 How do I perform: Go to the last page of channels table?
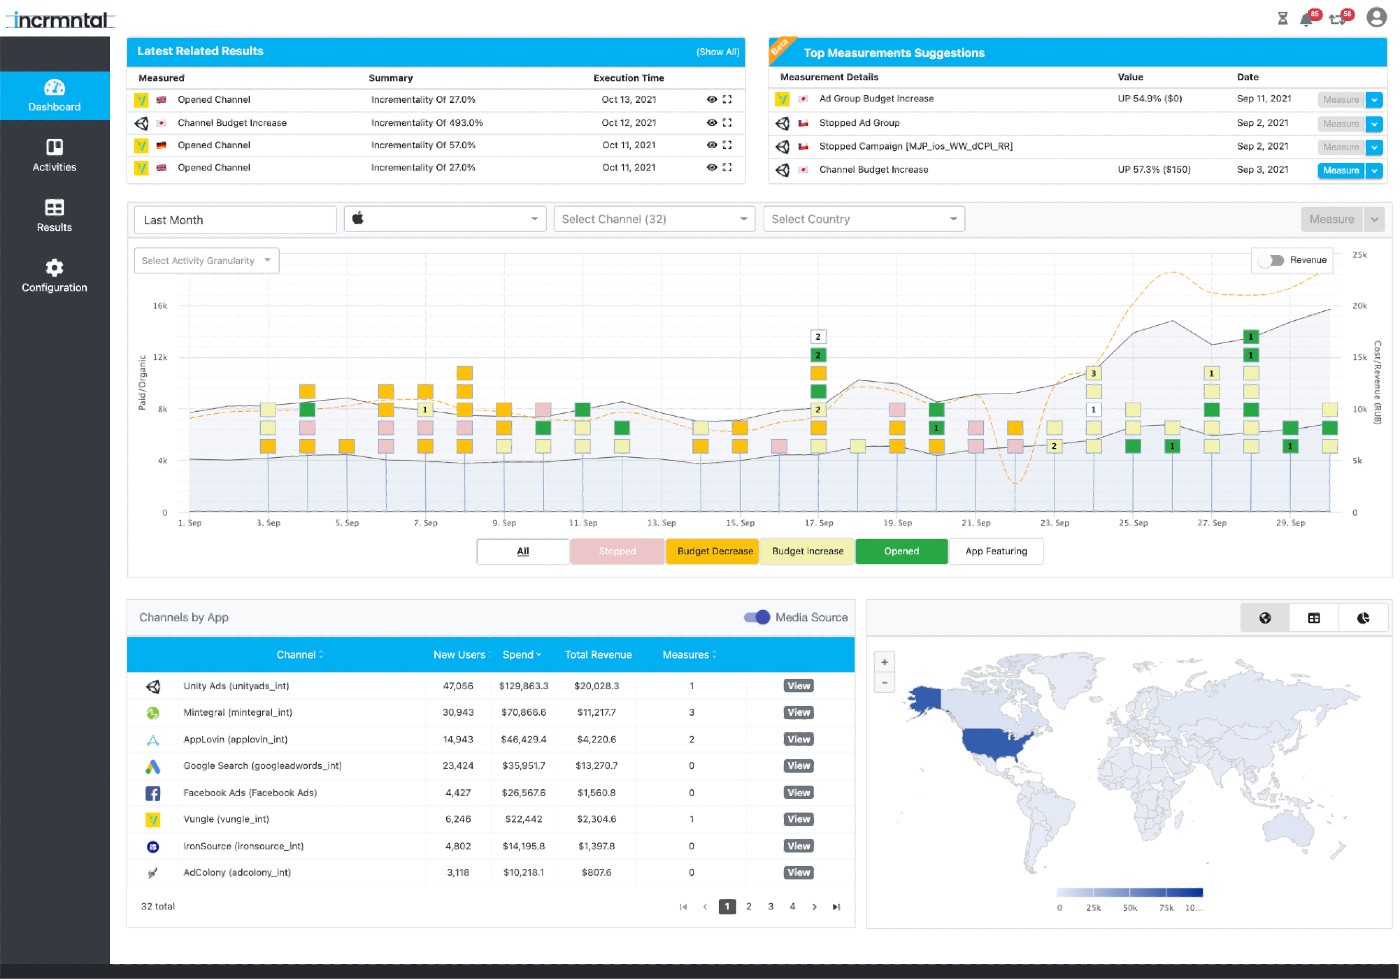click(x=836, y=907)
